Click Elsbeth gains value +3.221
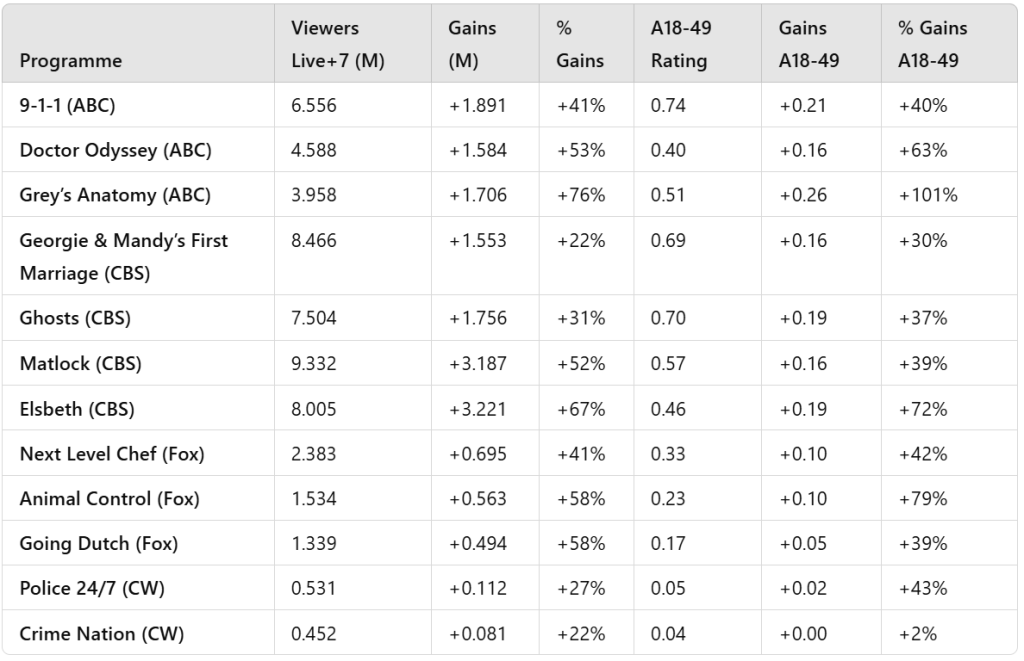The width and height of the screenshot is (1024, 661). point(477,408)
